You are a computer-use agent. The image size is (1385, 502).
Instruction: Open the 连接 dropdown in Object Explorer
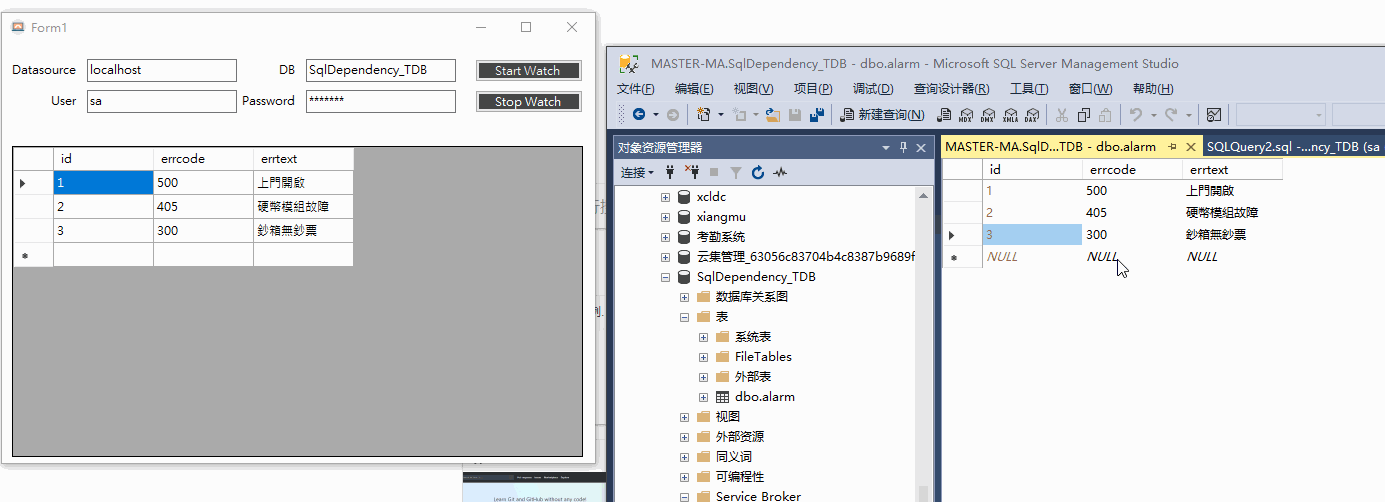pos(637,172)
